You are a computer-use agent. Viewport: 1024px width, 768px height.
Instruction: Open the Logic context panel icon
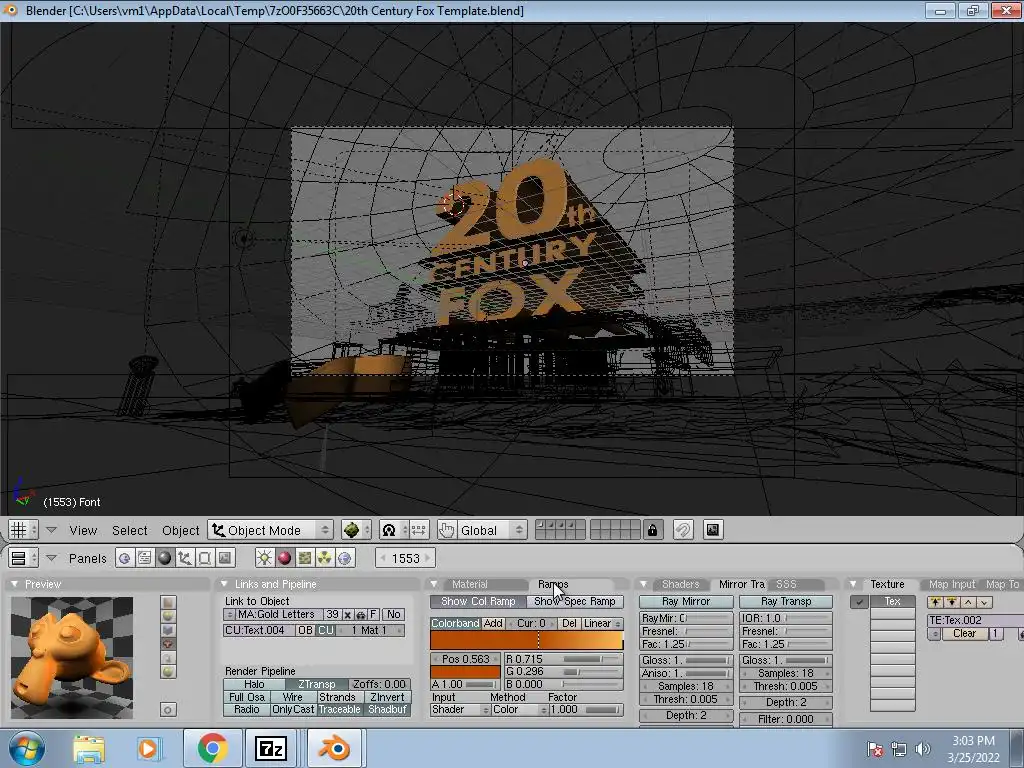coord(124,558)
